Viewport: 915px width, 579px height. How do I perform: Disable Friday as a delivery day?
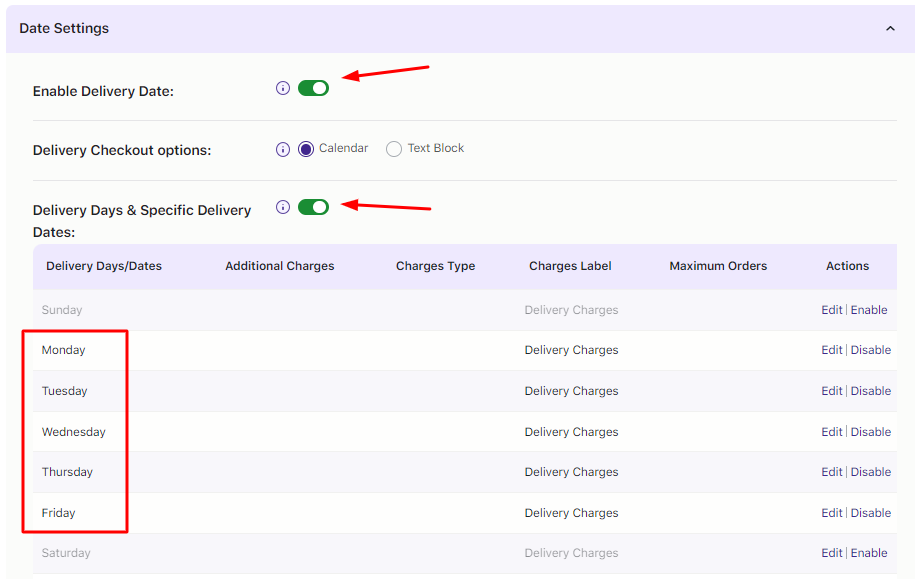(x=871, y=513)
